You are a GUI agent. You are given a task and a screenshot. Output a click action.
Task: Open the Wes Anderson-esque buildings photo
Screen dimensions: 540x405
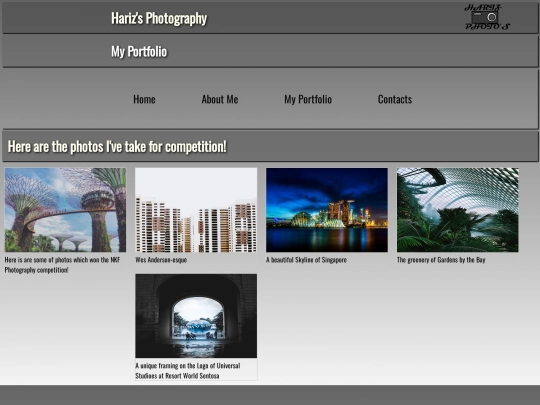pos(196,210)
